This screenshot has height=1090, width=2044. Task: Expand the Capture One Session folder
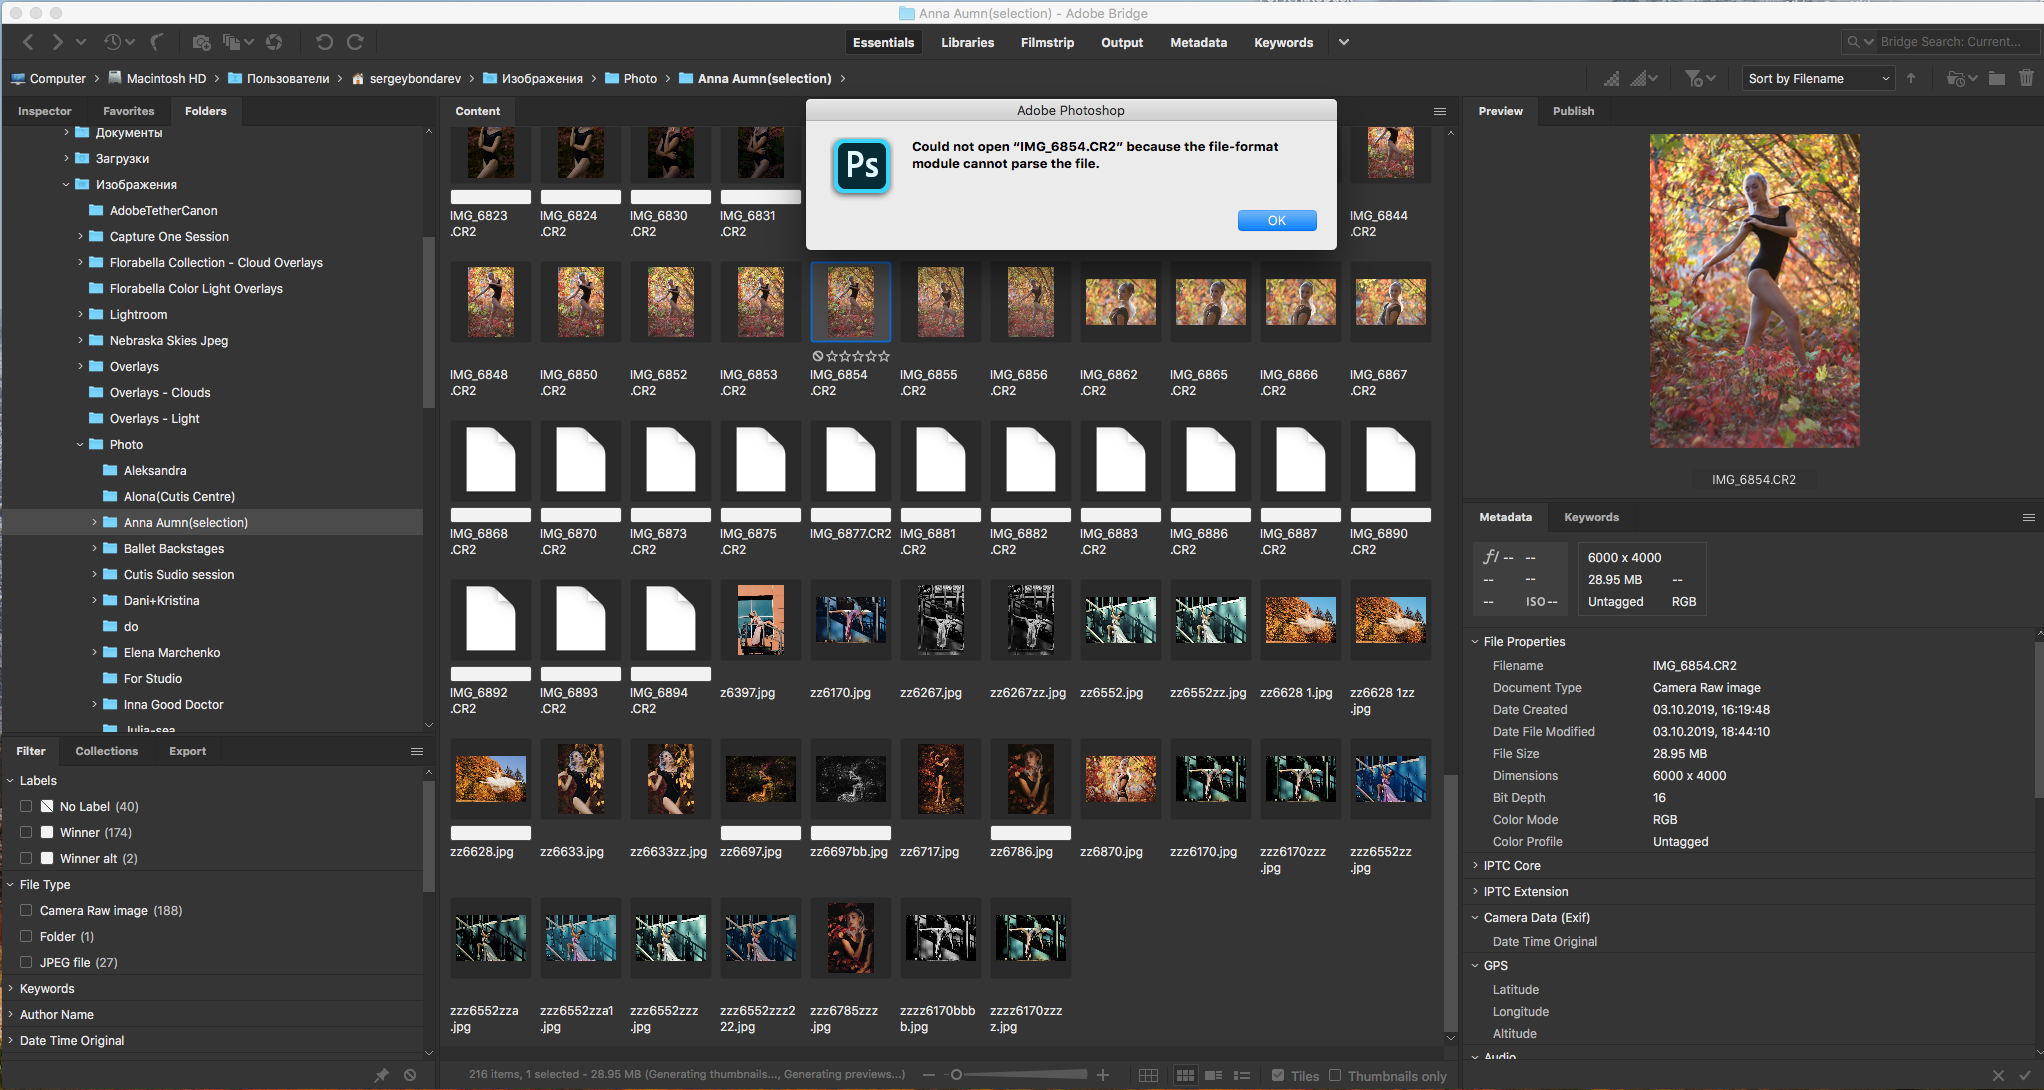80,236
